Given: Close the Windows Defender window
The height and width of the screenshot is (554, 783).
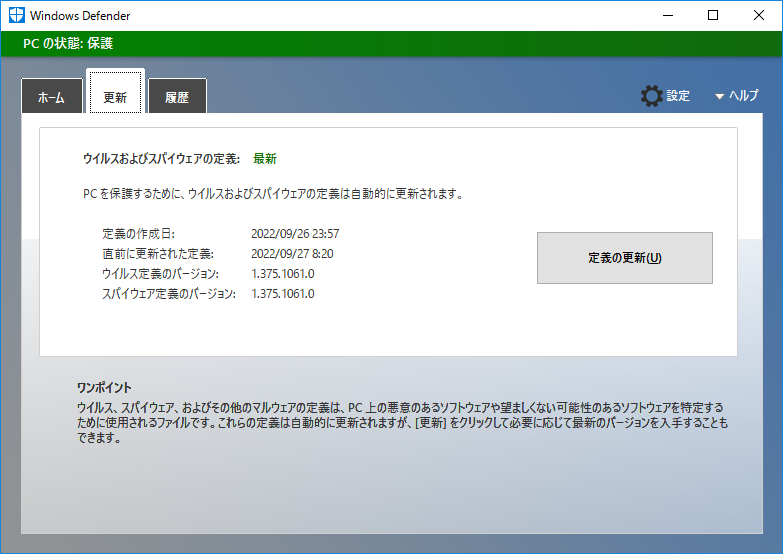Looking at the screenshot, I should 759,16.
